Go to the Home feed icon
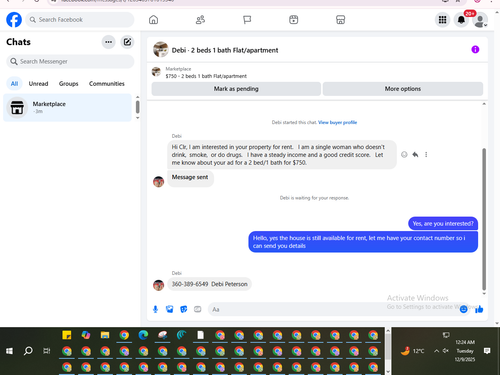 point(153,20)
